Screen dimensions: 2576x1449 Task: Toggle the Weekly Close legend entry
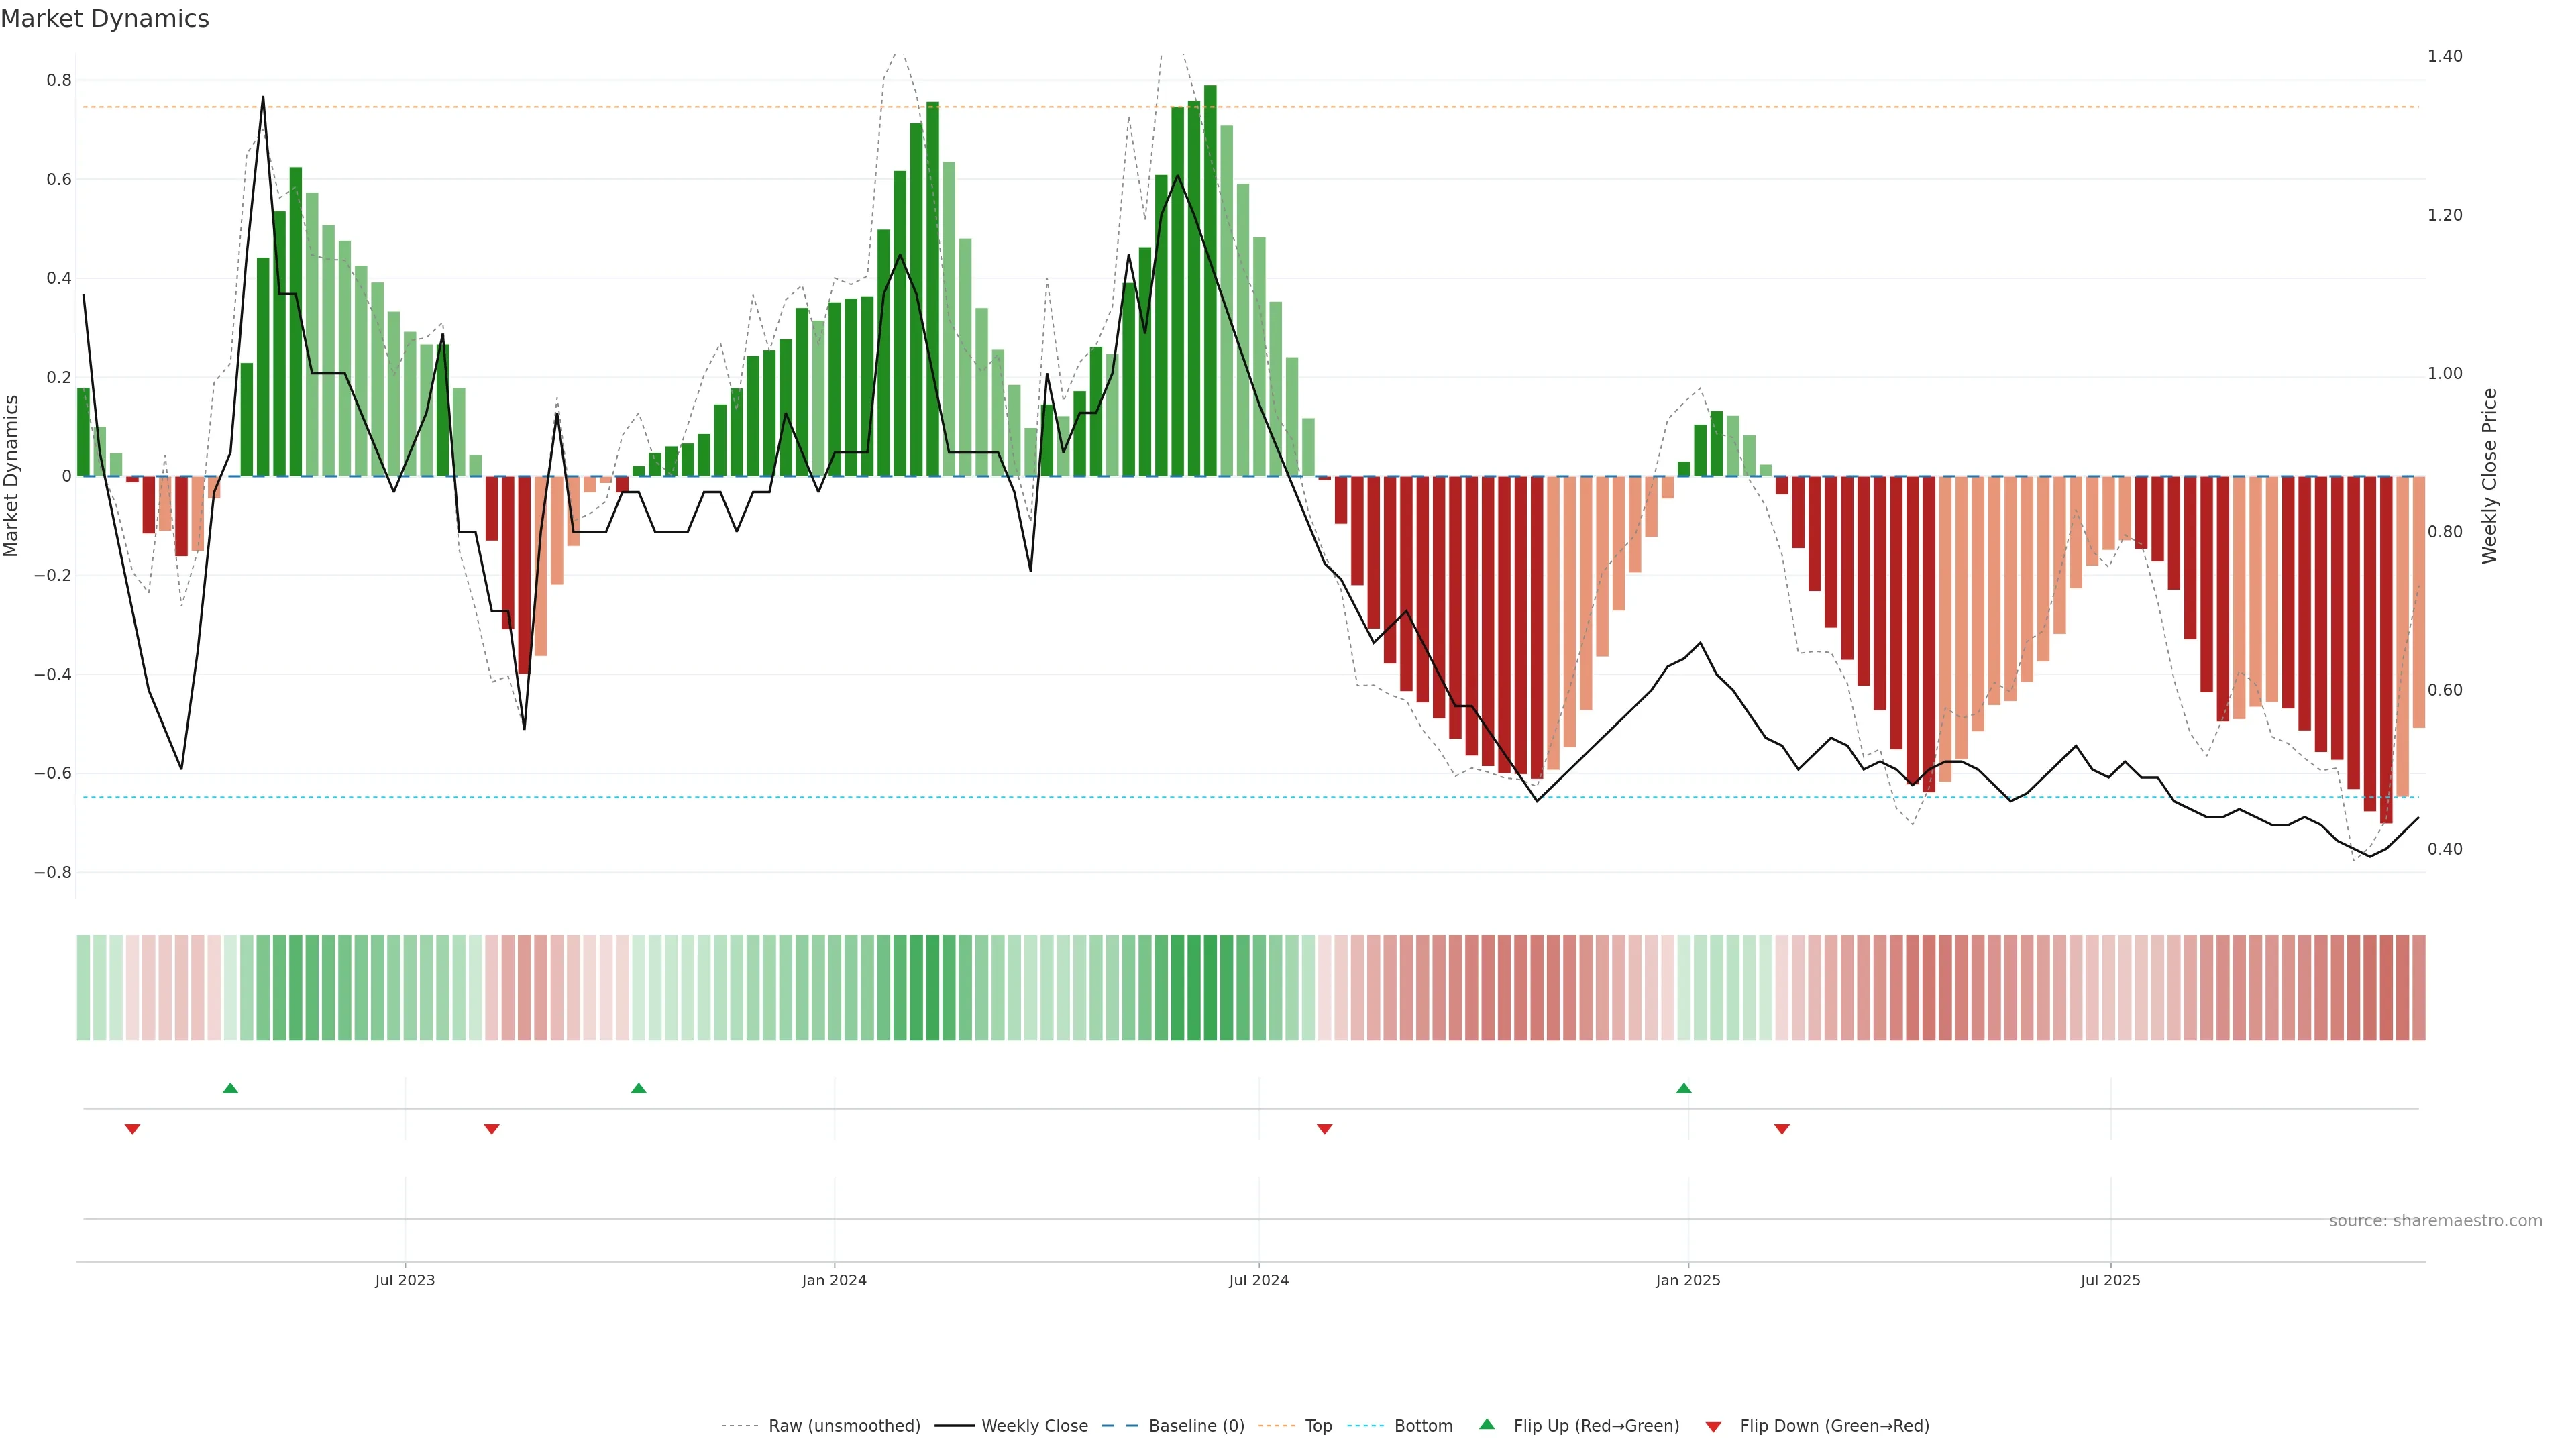(x=1034, y=1426)
